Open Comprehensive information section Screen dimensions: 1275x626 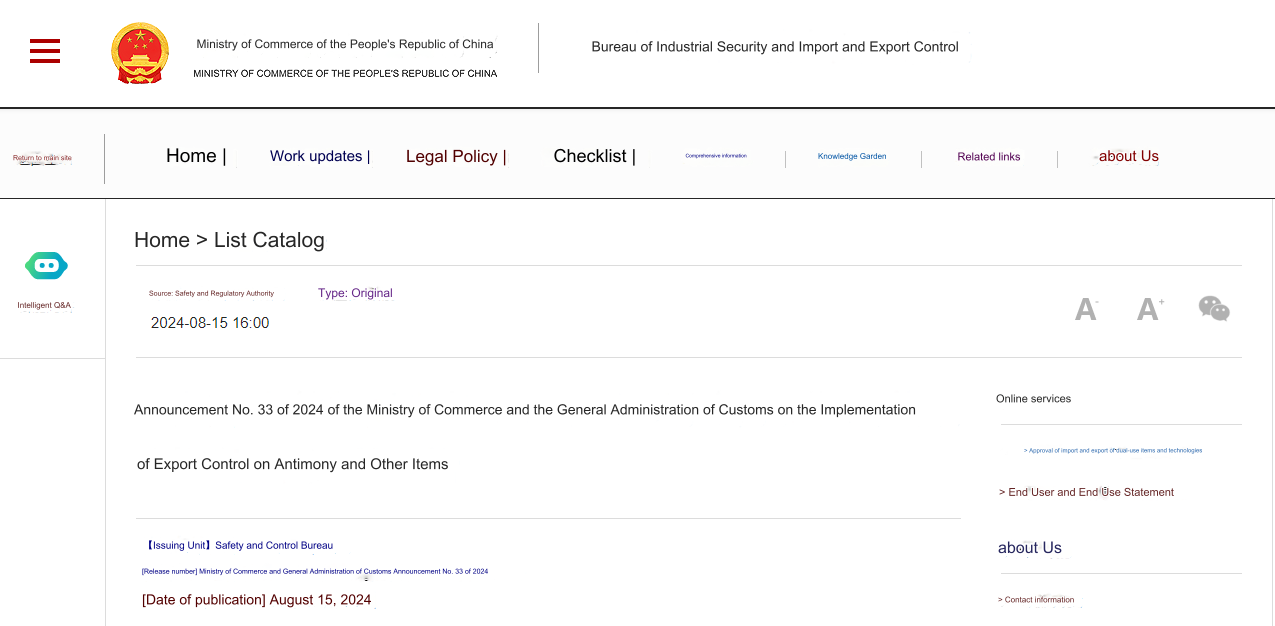tap(716, 156)
